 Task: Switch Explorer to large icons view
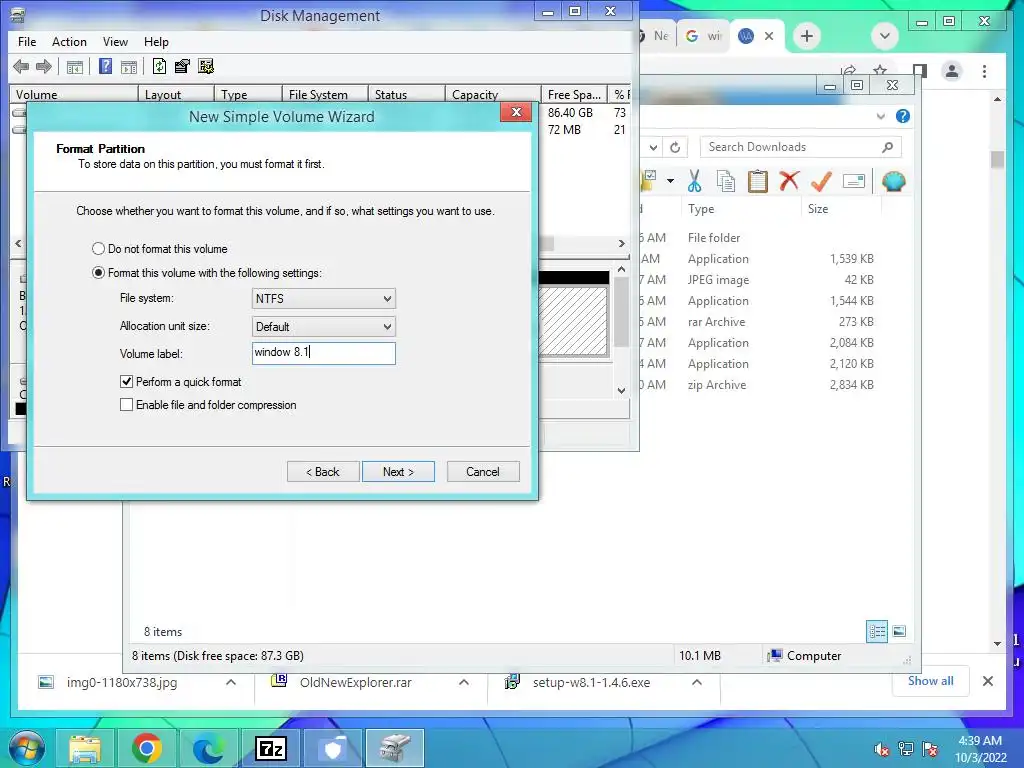point(899,631)
